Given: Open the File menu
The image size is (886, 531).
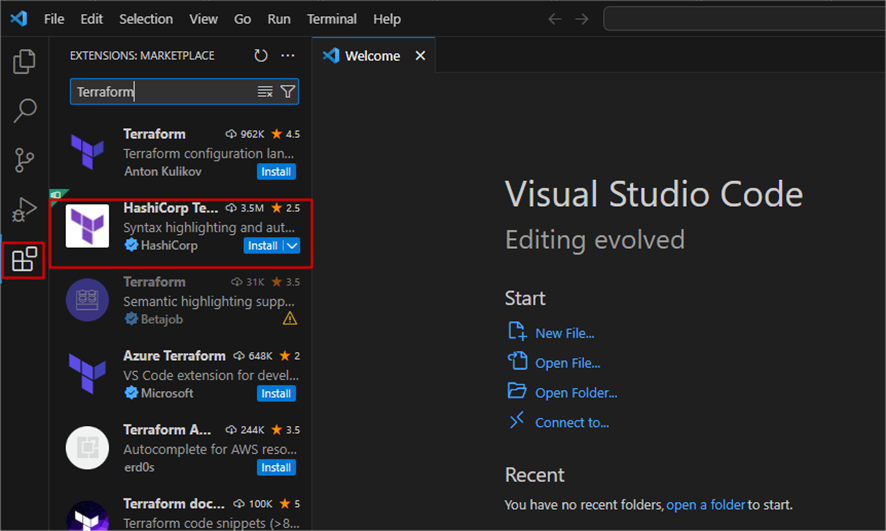Looking at the screenshot, I should pos(54,19).
